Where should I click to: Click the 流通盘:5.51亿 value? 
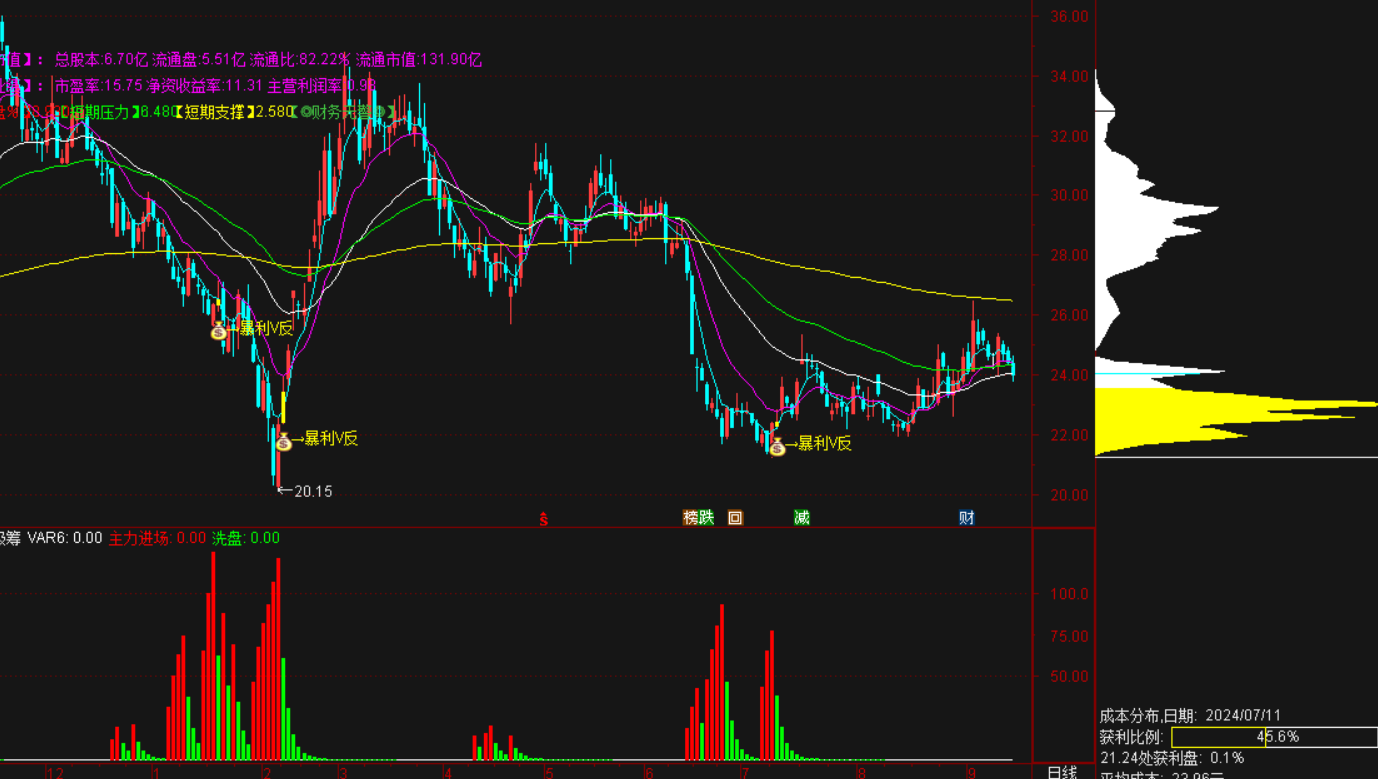[x=198, y=60]
